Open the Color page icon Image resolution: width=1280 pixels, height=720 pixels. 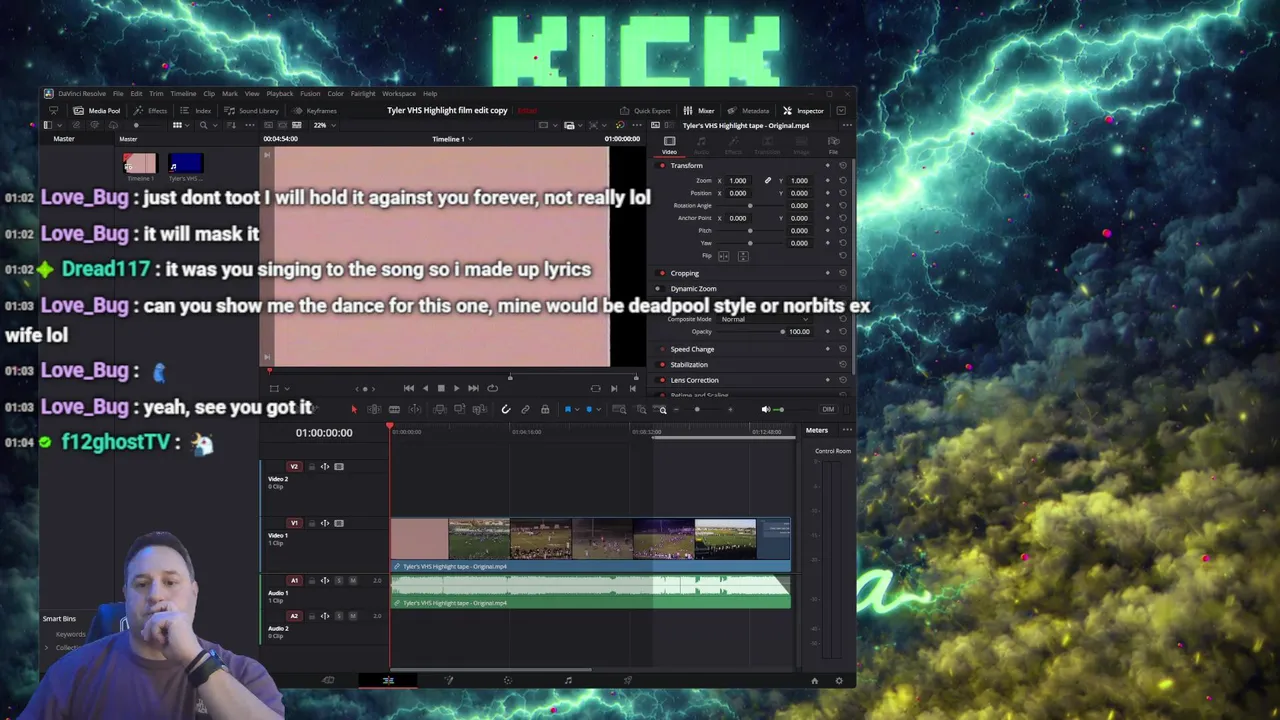pos(508,681)
